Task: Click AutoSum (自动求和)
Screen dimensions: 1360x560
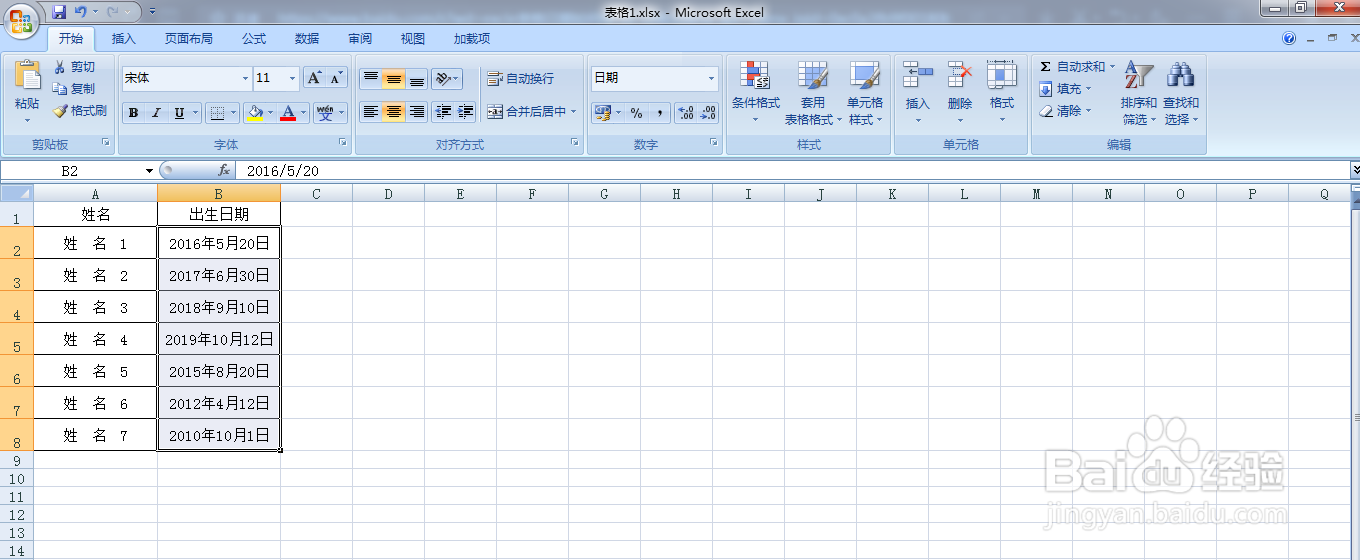Action: click(1078, 67)
